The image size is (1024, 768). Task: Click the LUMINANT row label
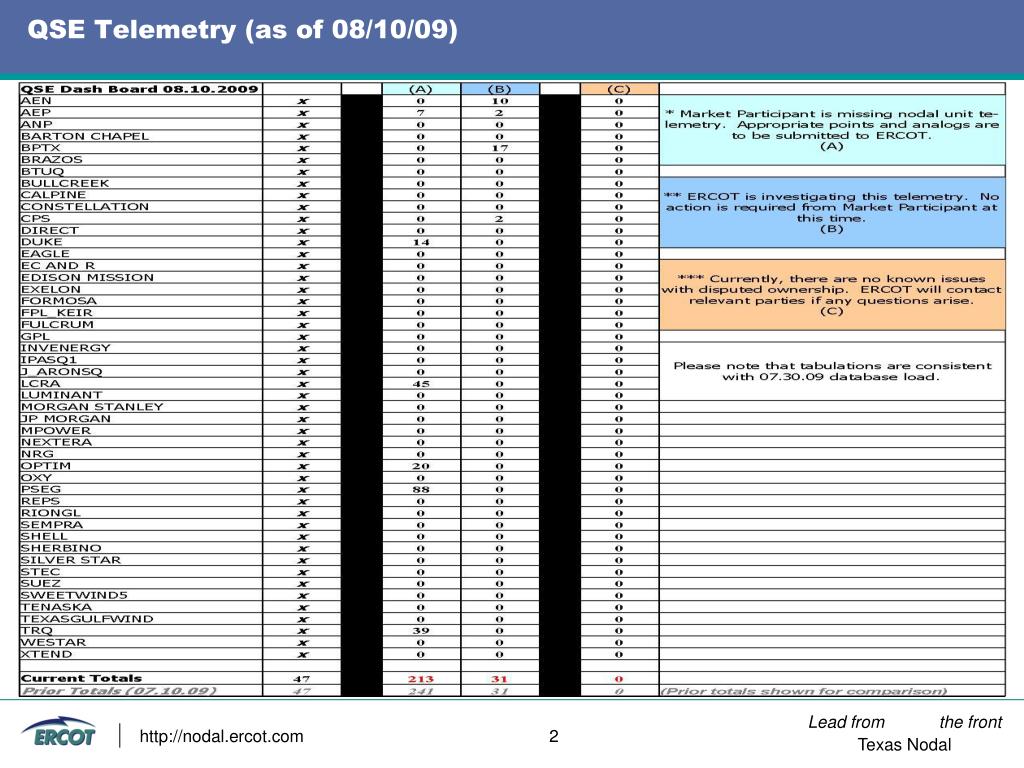pos(61,394)
